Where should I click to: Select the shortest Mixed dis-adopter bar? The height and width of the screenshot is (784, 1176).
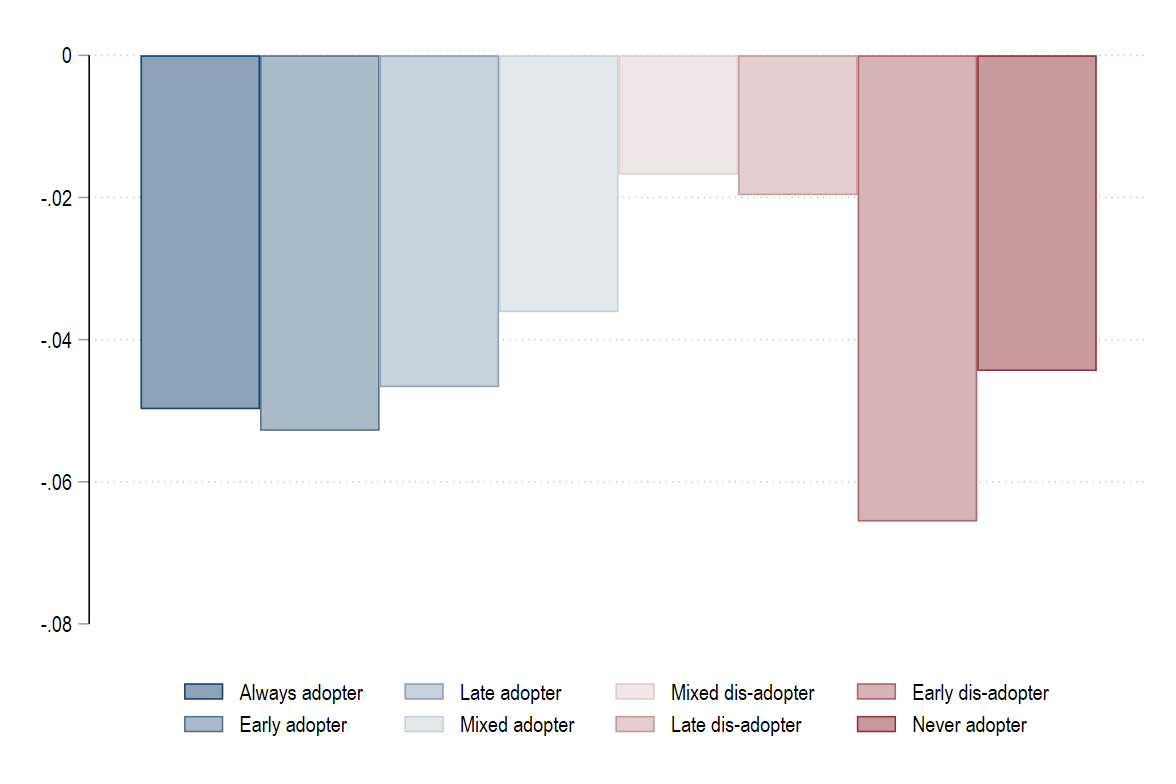678,115
